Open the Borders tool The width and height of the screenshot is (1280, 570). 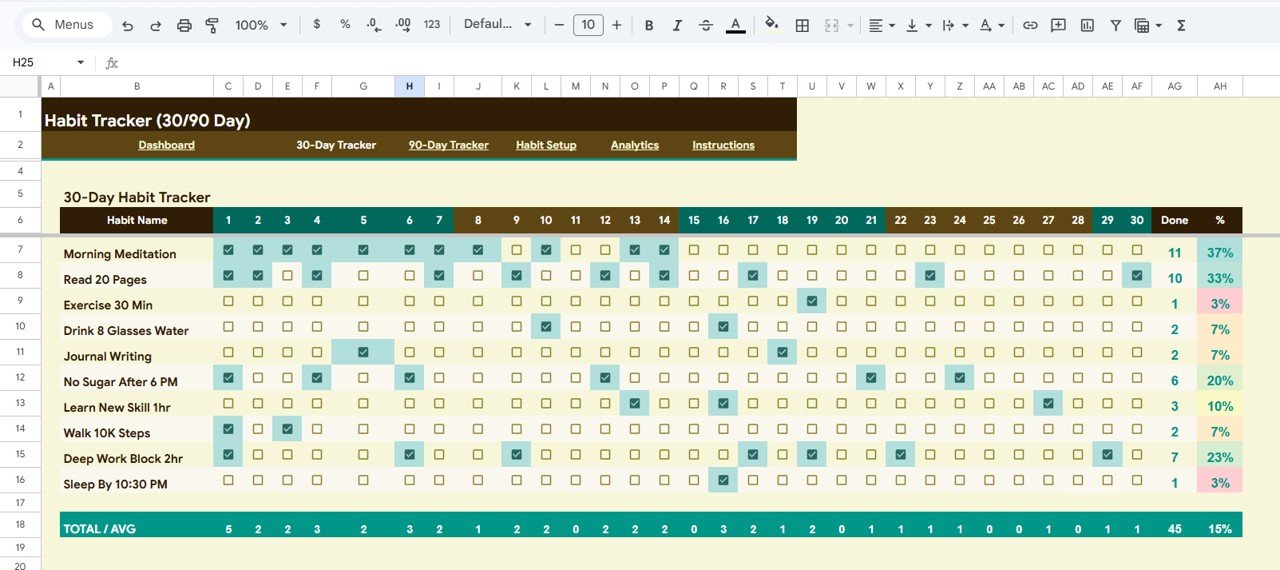coord(802,25)
